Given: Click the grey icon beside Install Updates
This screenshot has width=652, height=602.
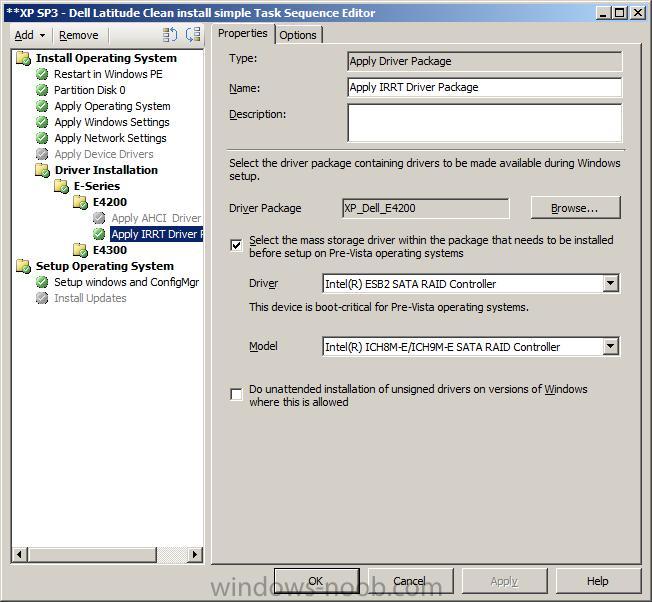Looking at the screenshot, I should (42, 298).
